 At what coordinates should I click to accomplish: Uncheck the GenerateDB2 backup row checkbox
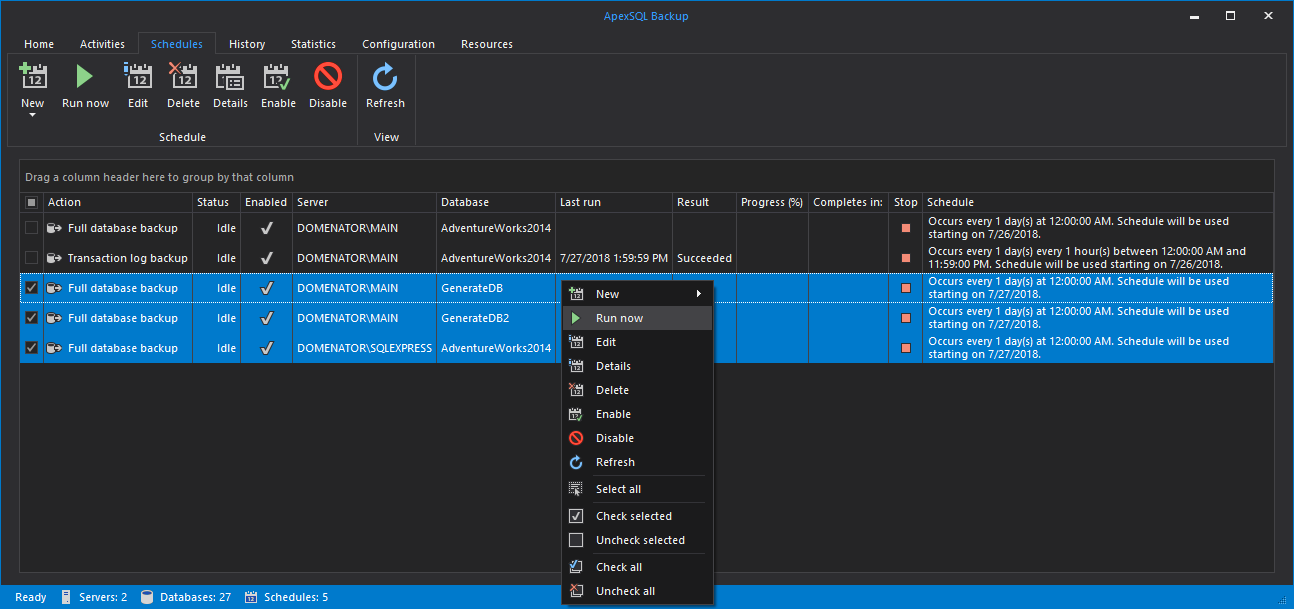point(31,318)
